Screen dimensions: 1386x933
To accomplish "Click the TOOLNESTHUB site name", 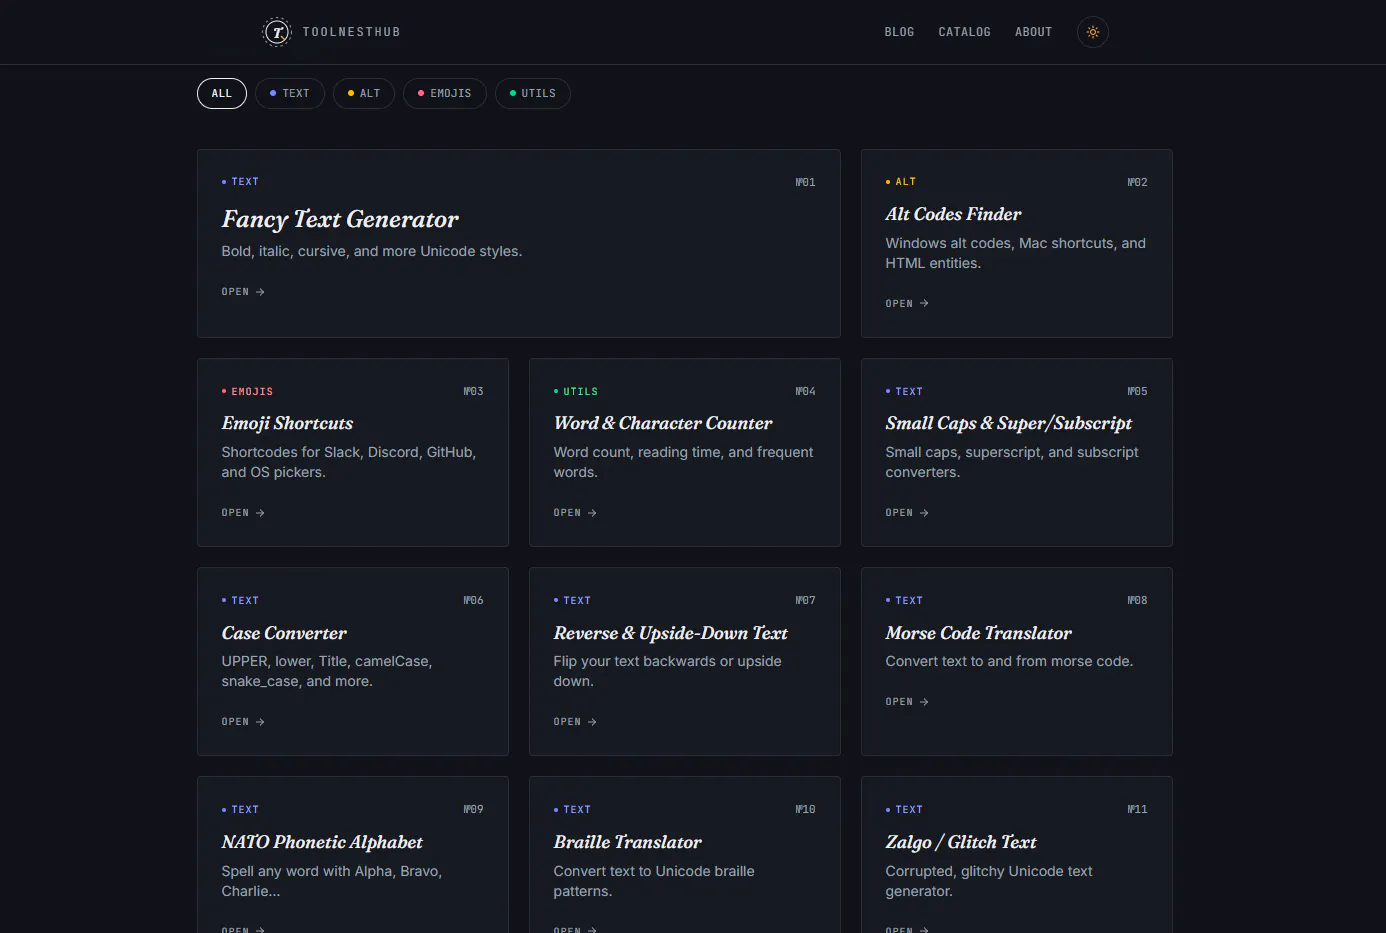I will pos(351,32).
